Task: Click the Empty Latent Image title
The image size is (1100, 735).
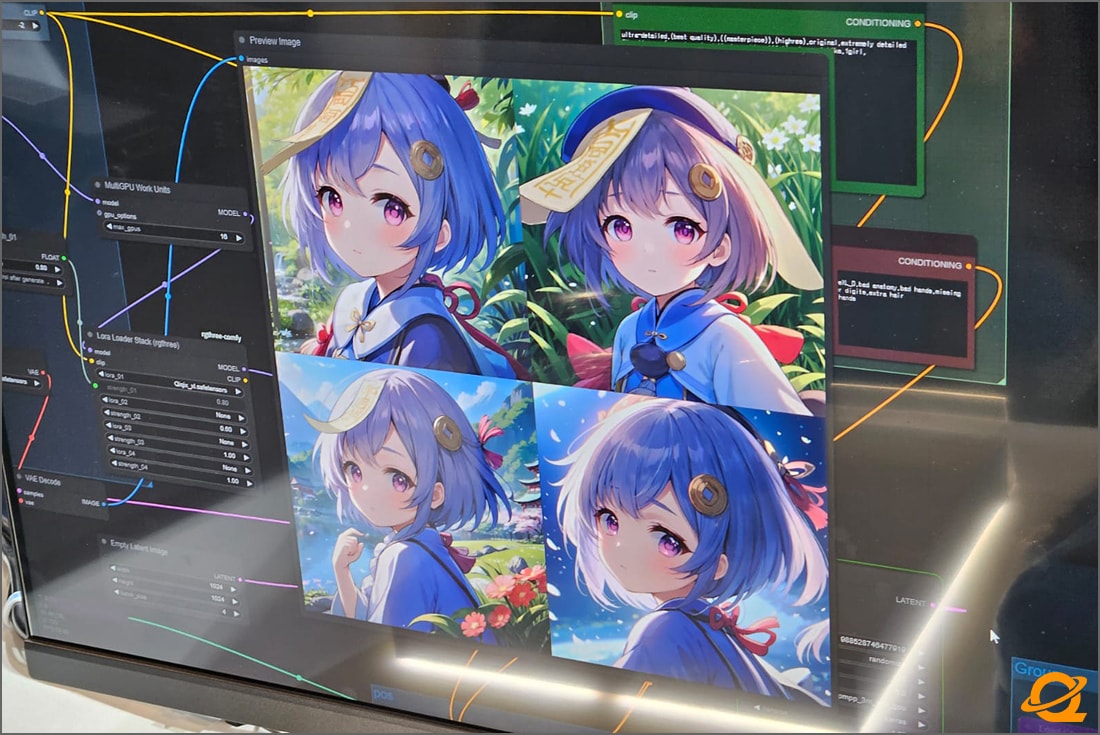Action: 139,547
